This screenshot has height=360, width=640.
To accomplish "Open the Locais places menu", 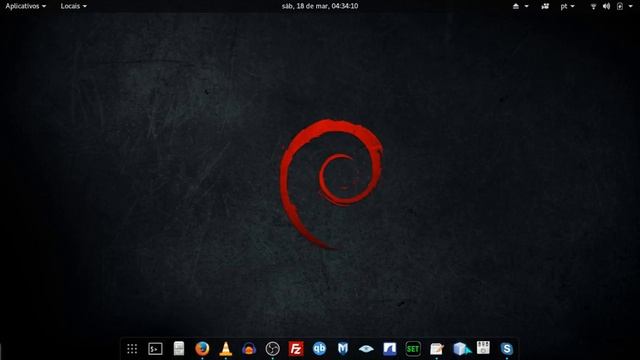I will coord(73,6).
